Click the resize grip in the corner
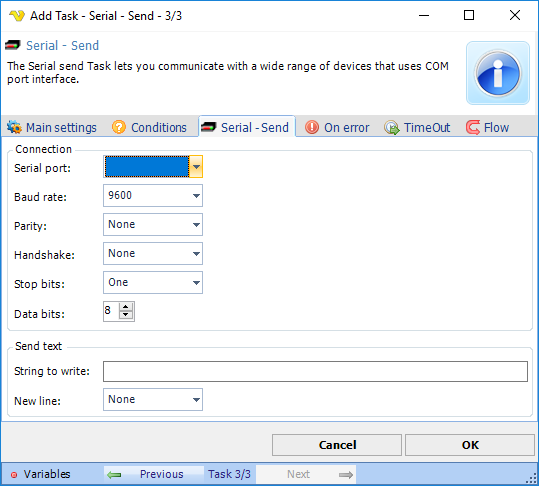Image resolution: width=539 pixels, height=486 pixels. click(x=532, y=479)
